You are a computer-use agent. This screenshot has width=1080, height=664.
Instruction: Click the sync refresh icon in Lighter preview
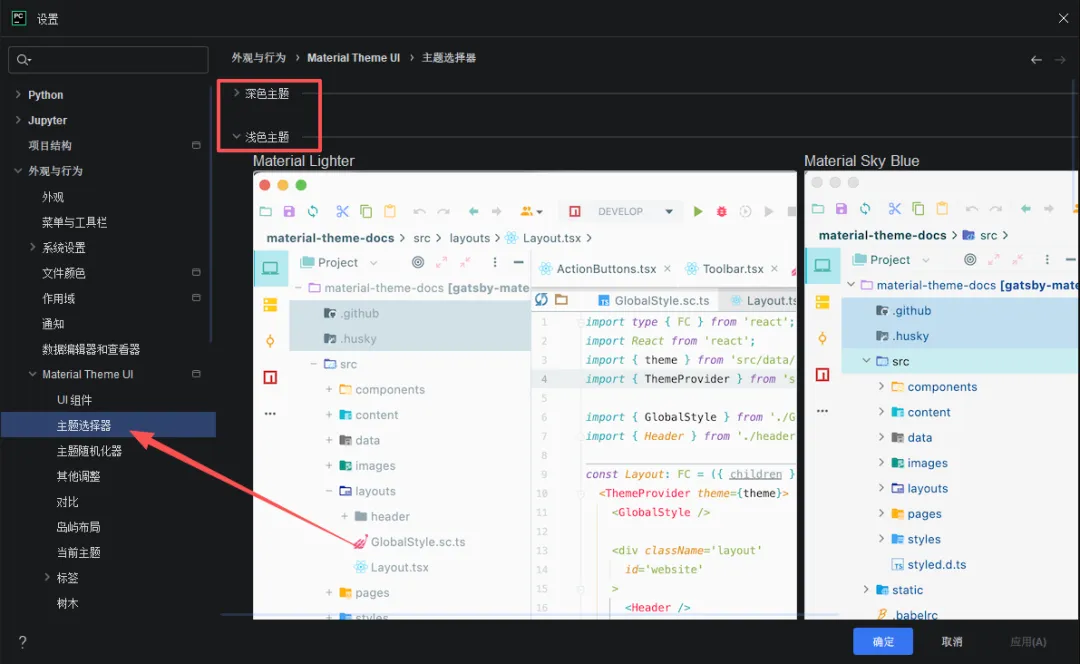pos(313,211)
